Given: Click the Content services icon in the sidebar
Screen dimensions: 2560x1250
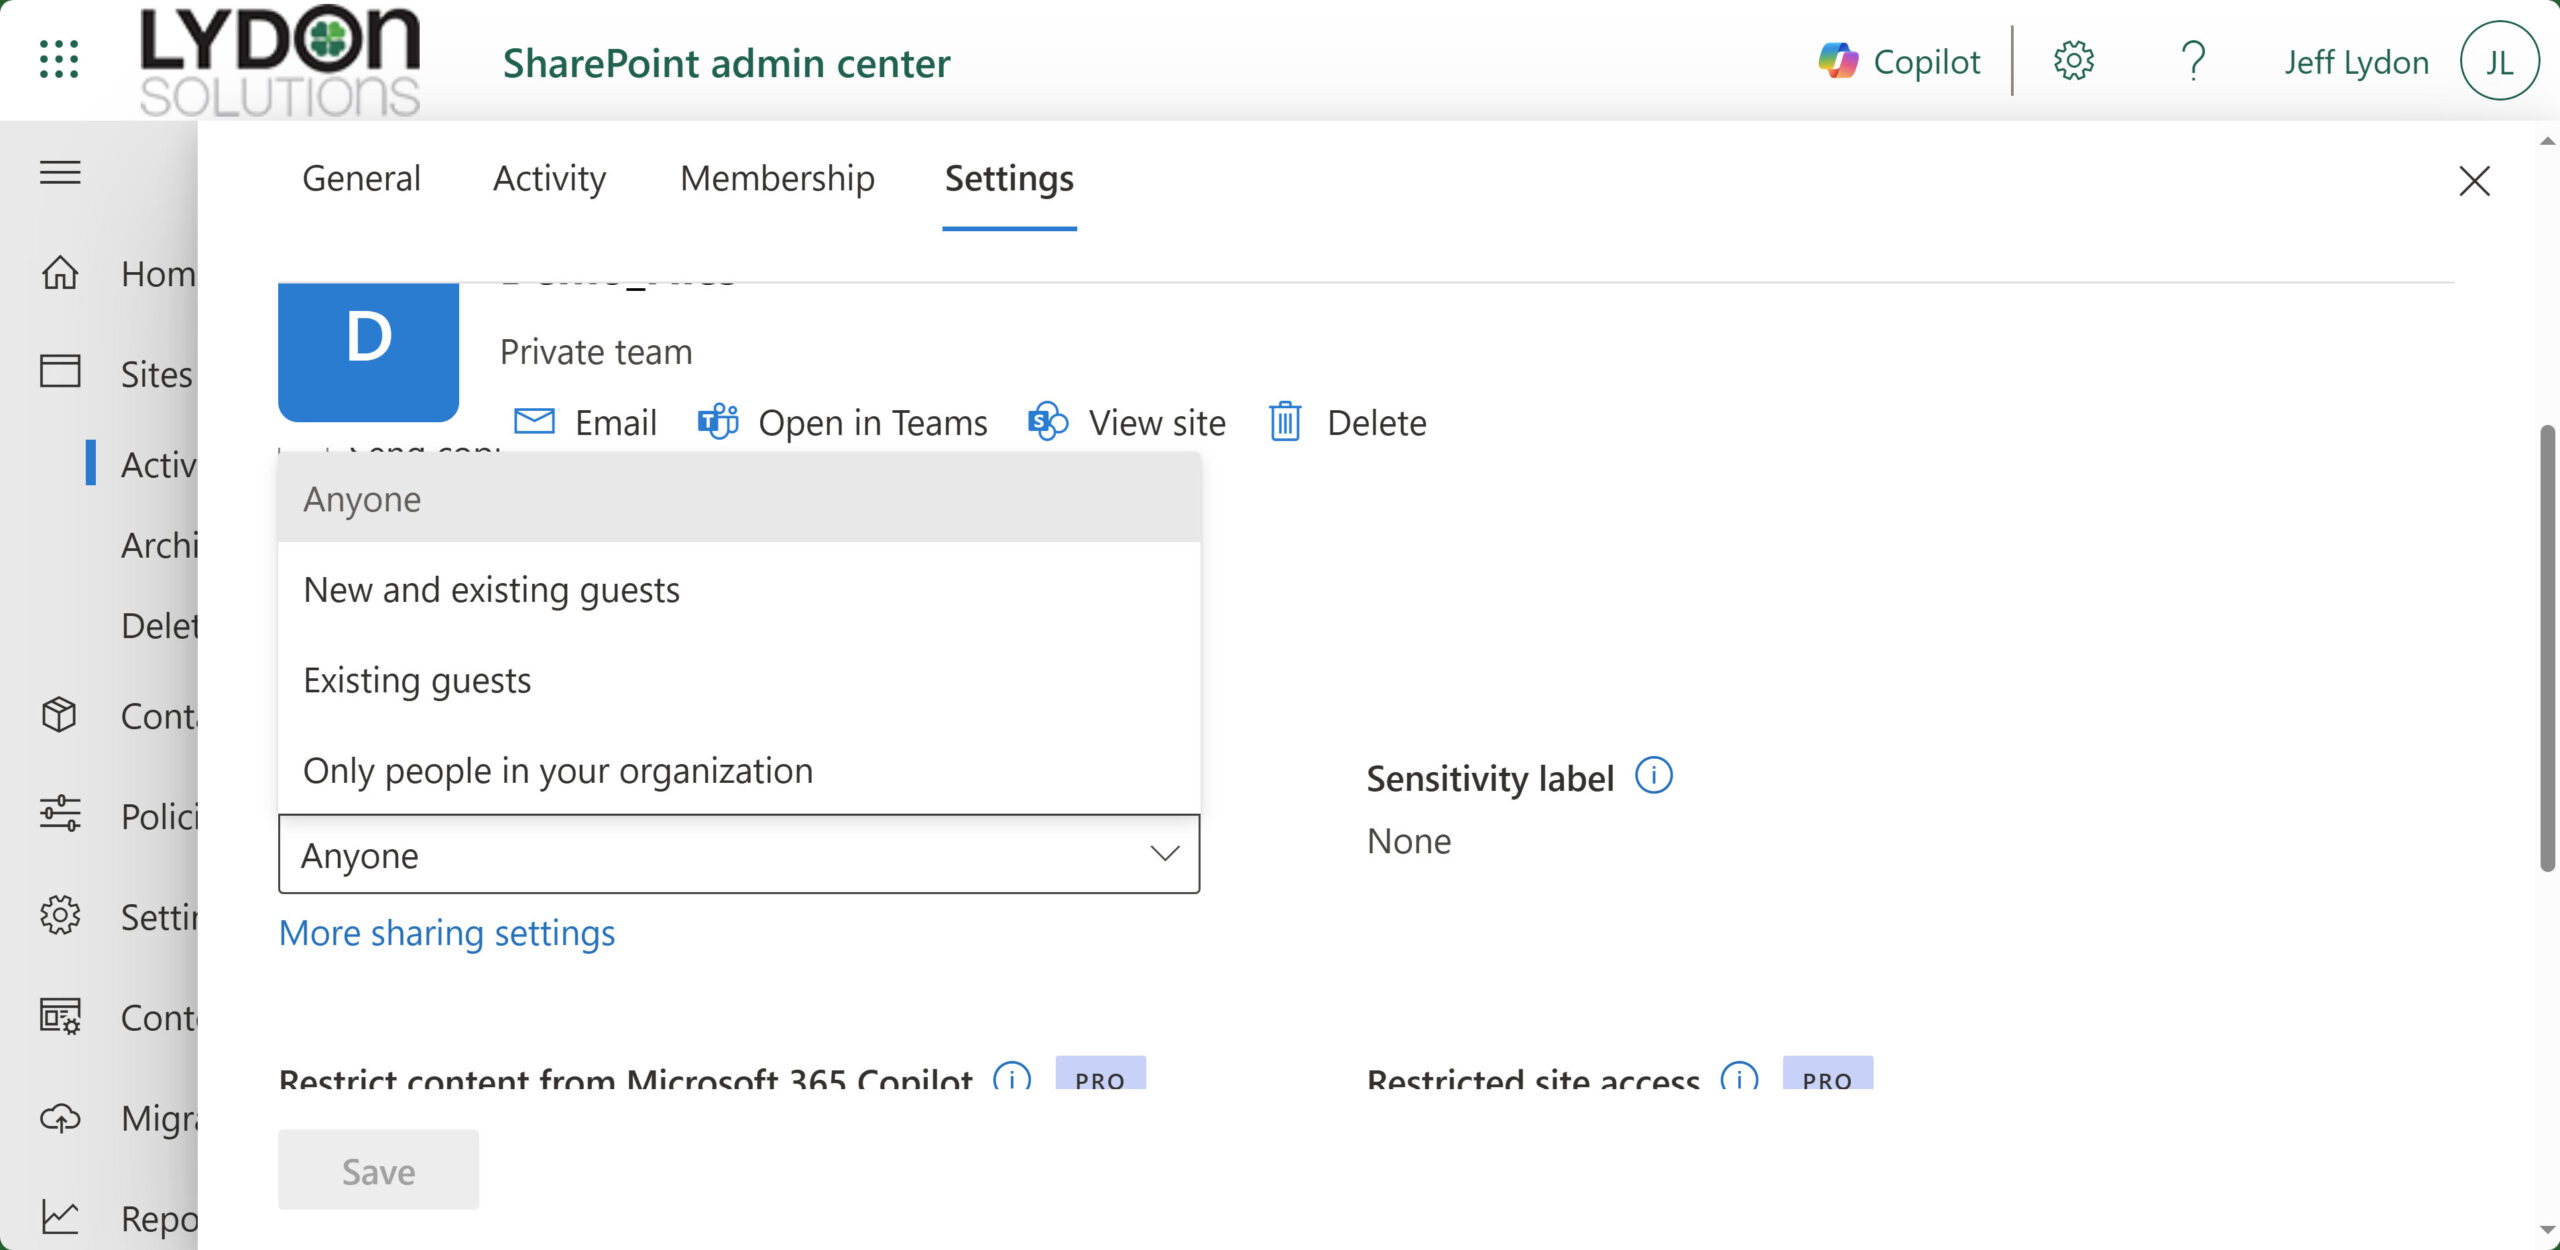Looking at the screenshot, I should [60, 1016].
